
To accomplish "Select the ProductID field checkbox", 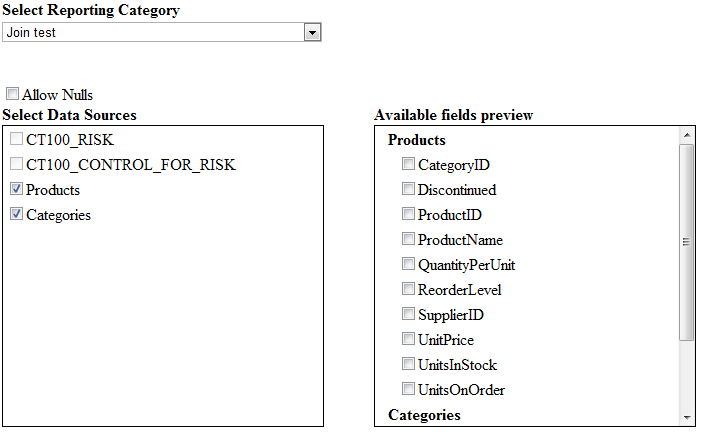I will pos(408,214).
